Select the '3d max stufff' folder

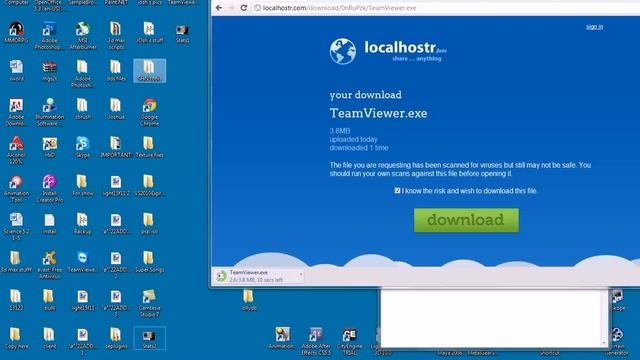16,262
